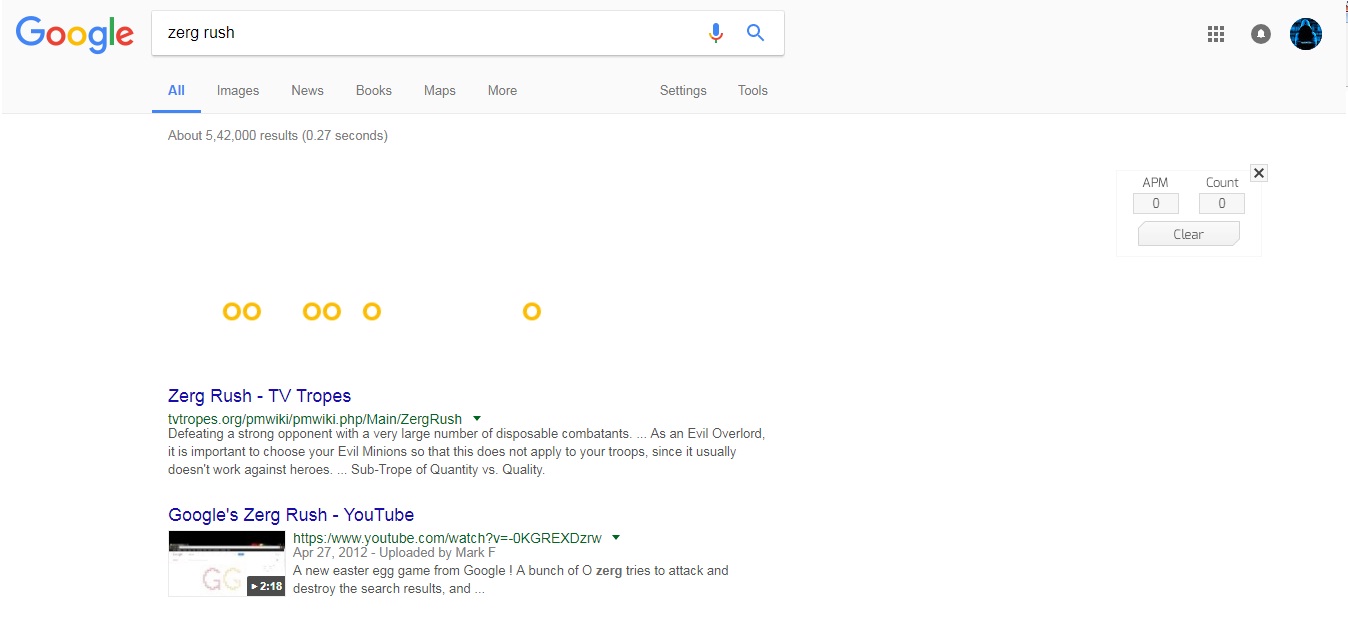The image size is (1348, 622).
Task: Close the APM and Count panel
Action: coord(1259,173)
